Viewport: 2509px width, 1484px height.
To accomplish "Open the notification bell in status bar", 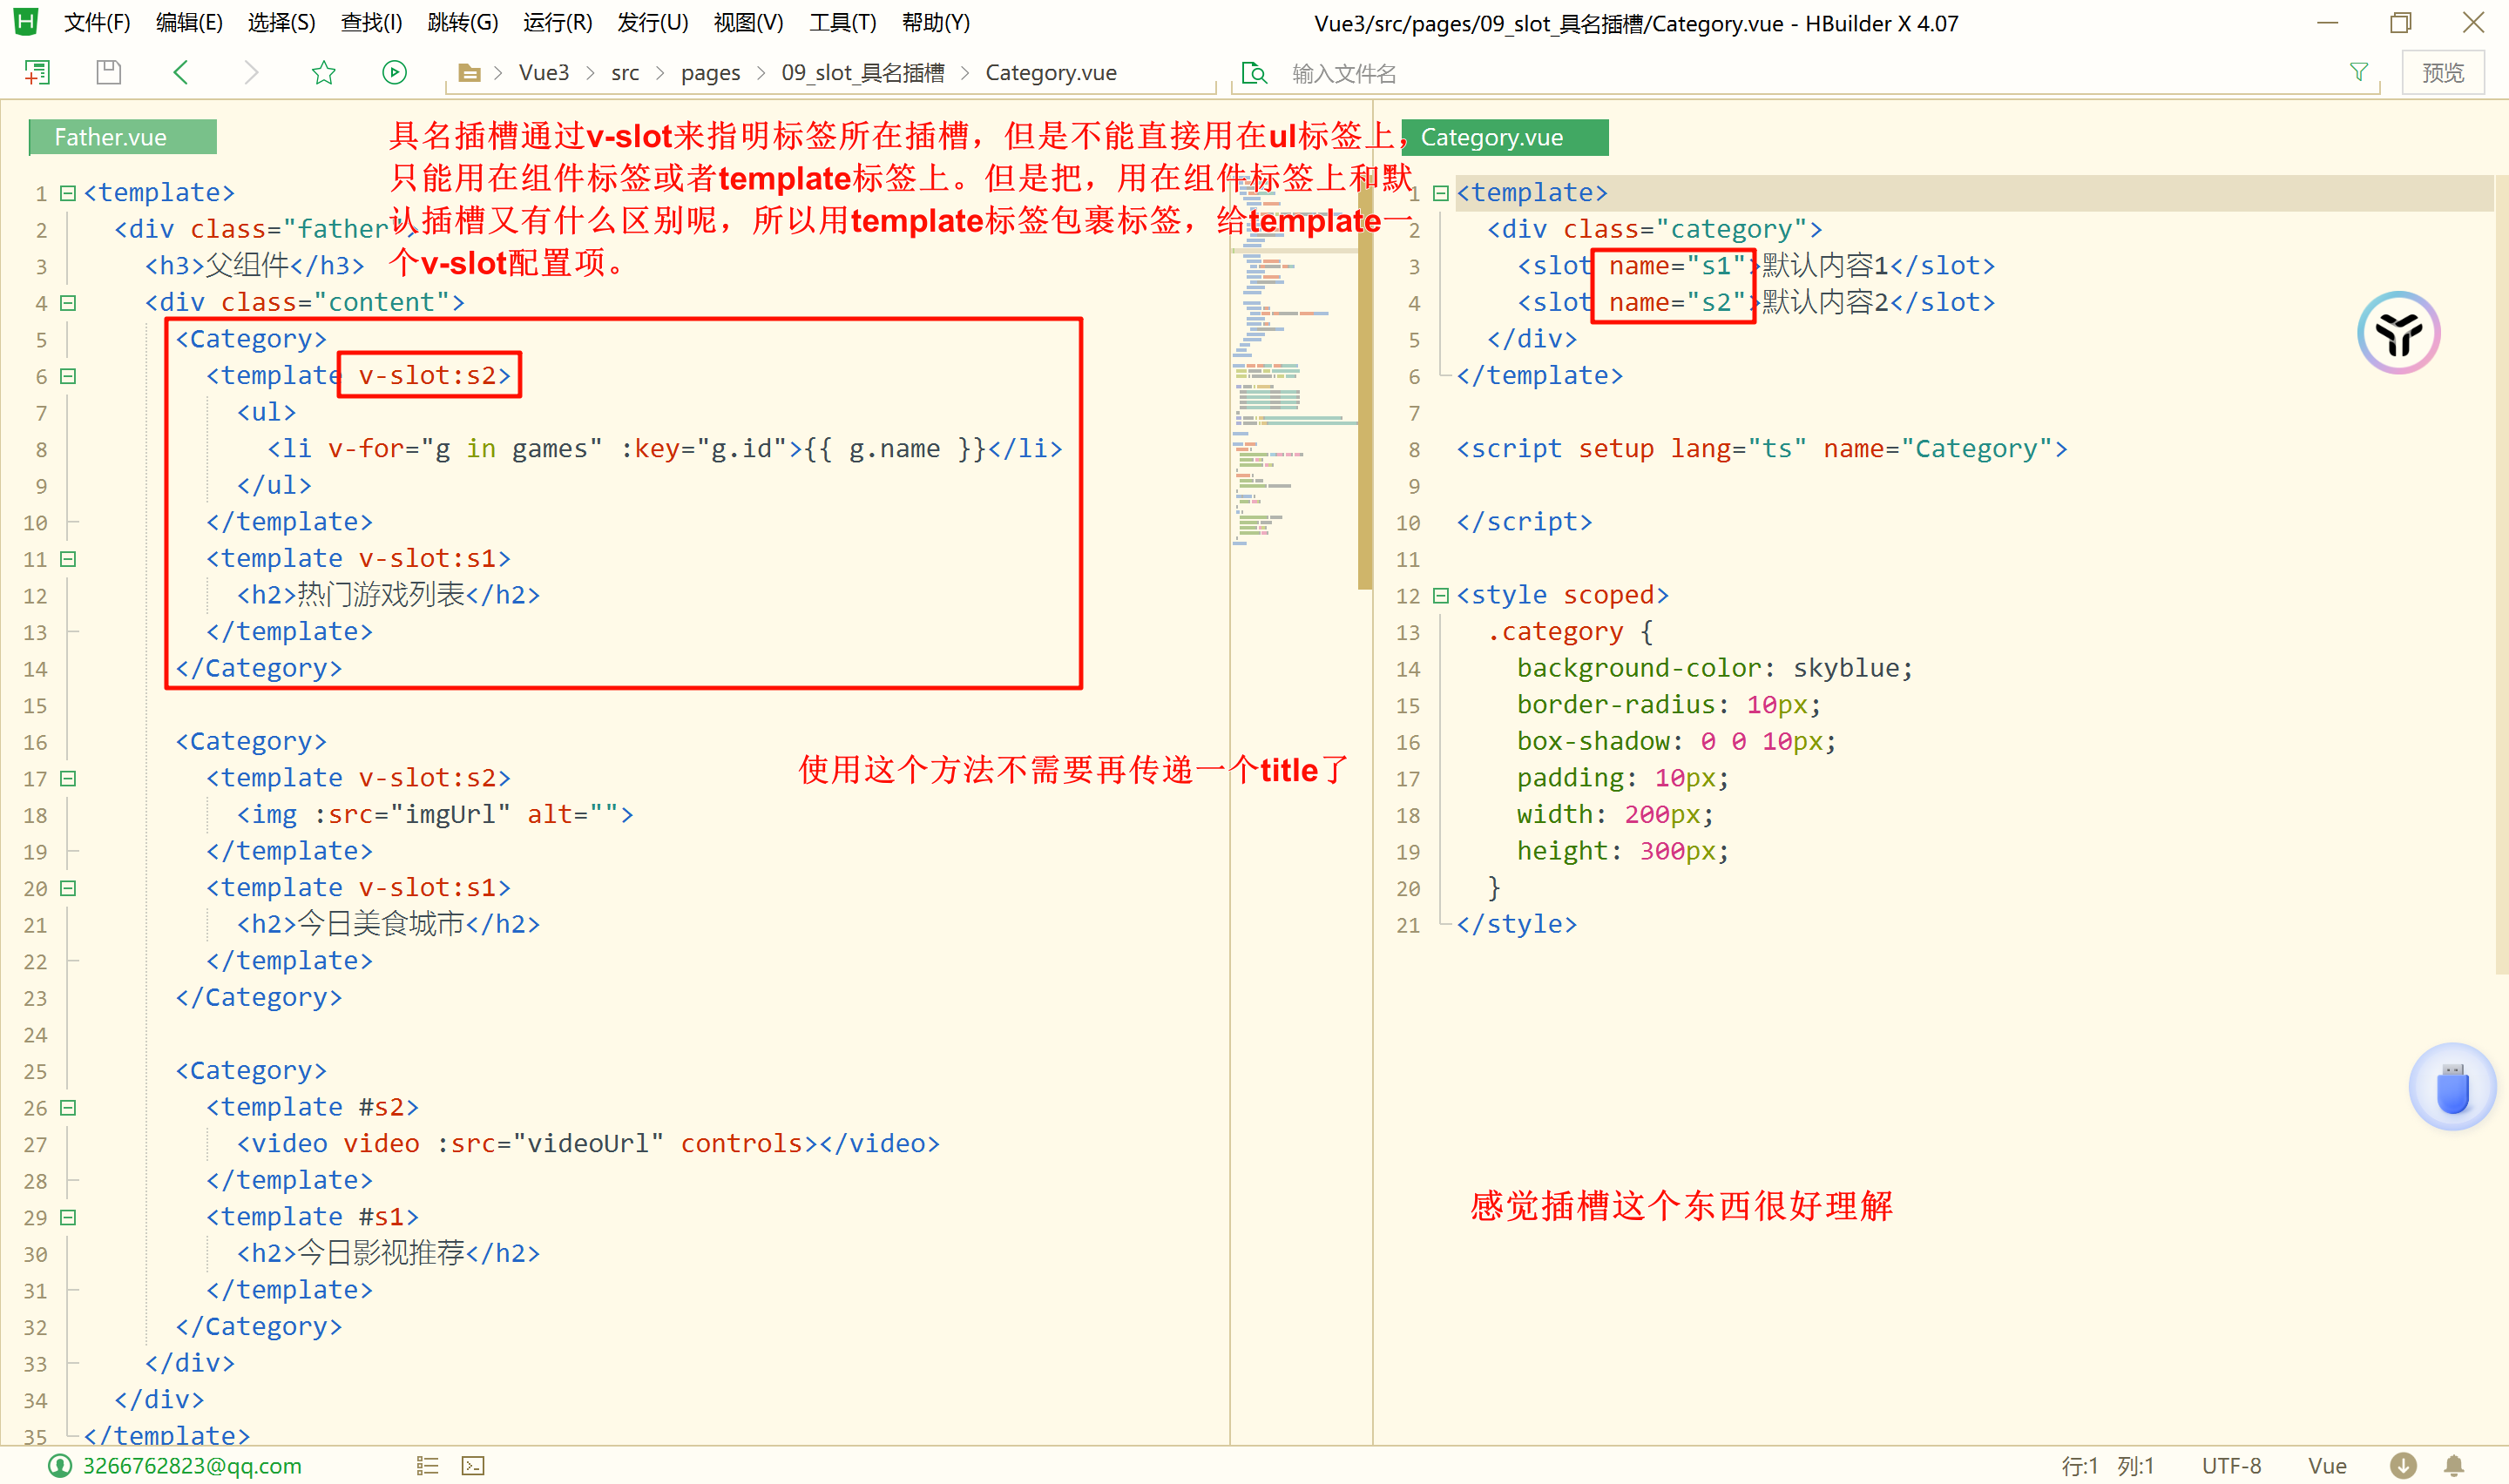I will [2453, 1465].
